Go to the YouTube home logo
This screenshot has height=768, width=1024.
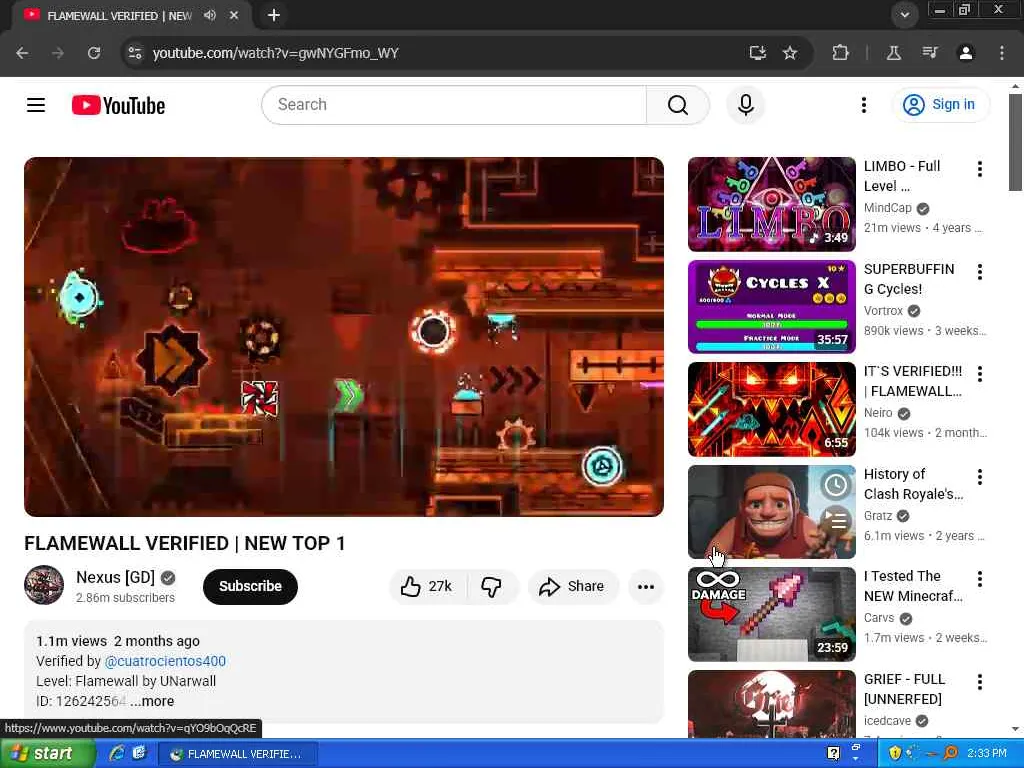tap(118, 105)
